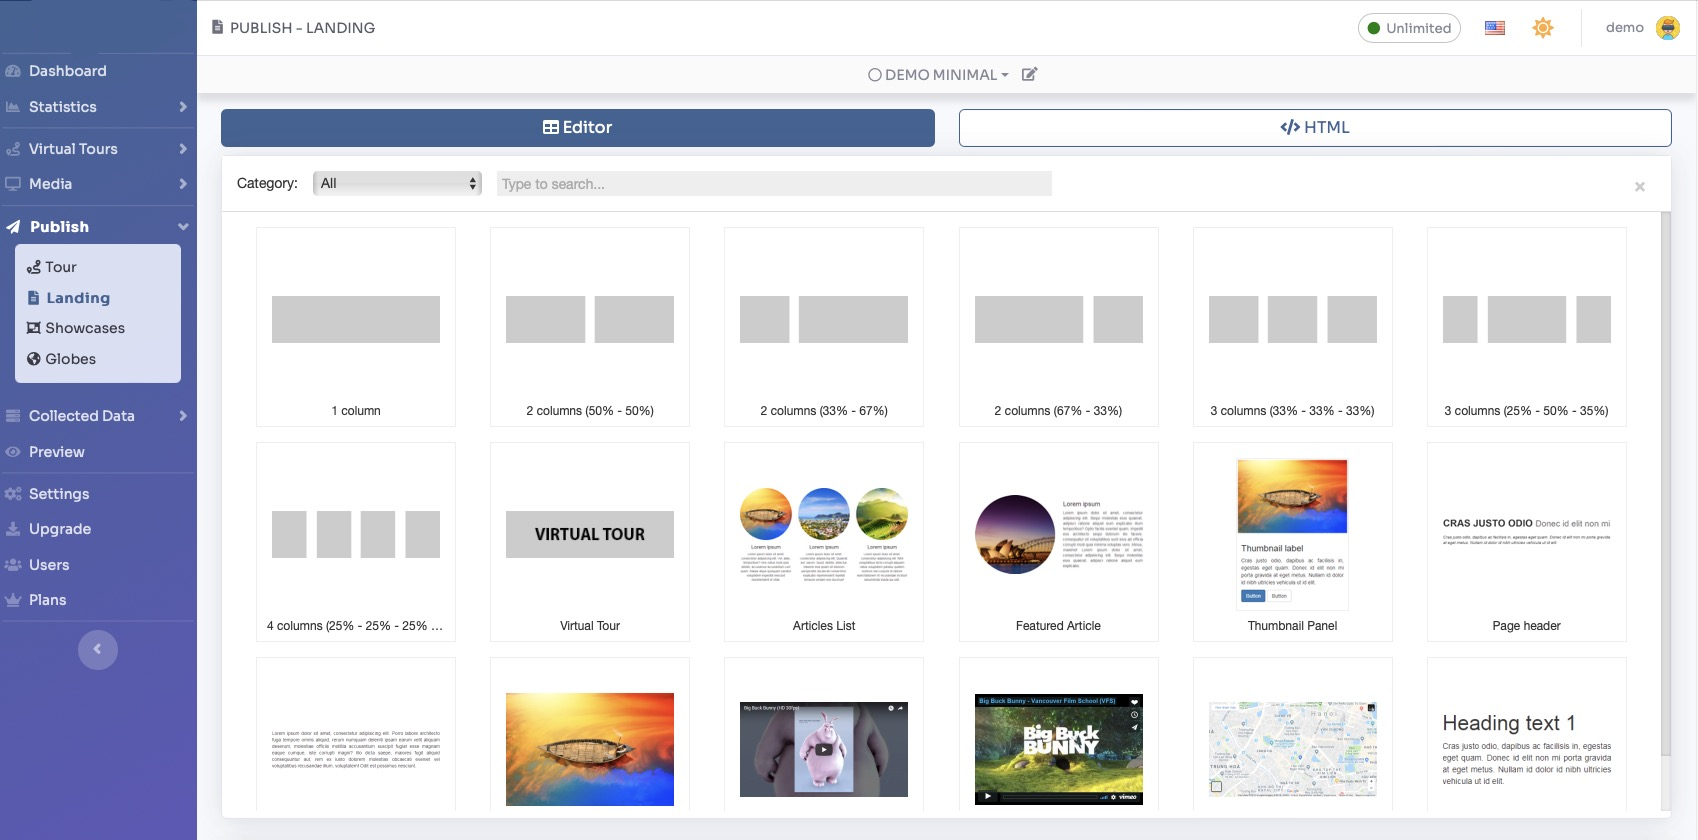Select the 2 columns (50% - 50%) block
The height and width of the screenshot is (840, 1698).
[x=590, y=327]
